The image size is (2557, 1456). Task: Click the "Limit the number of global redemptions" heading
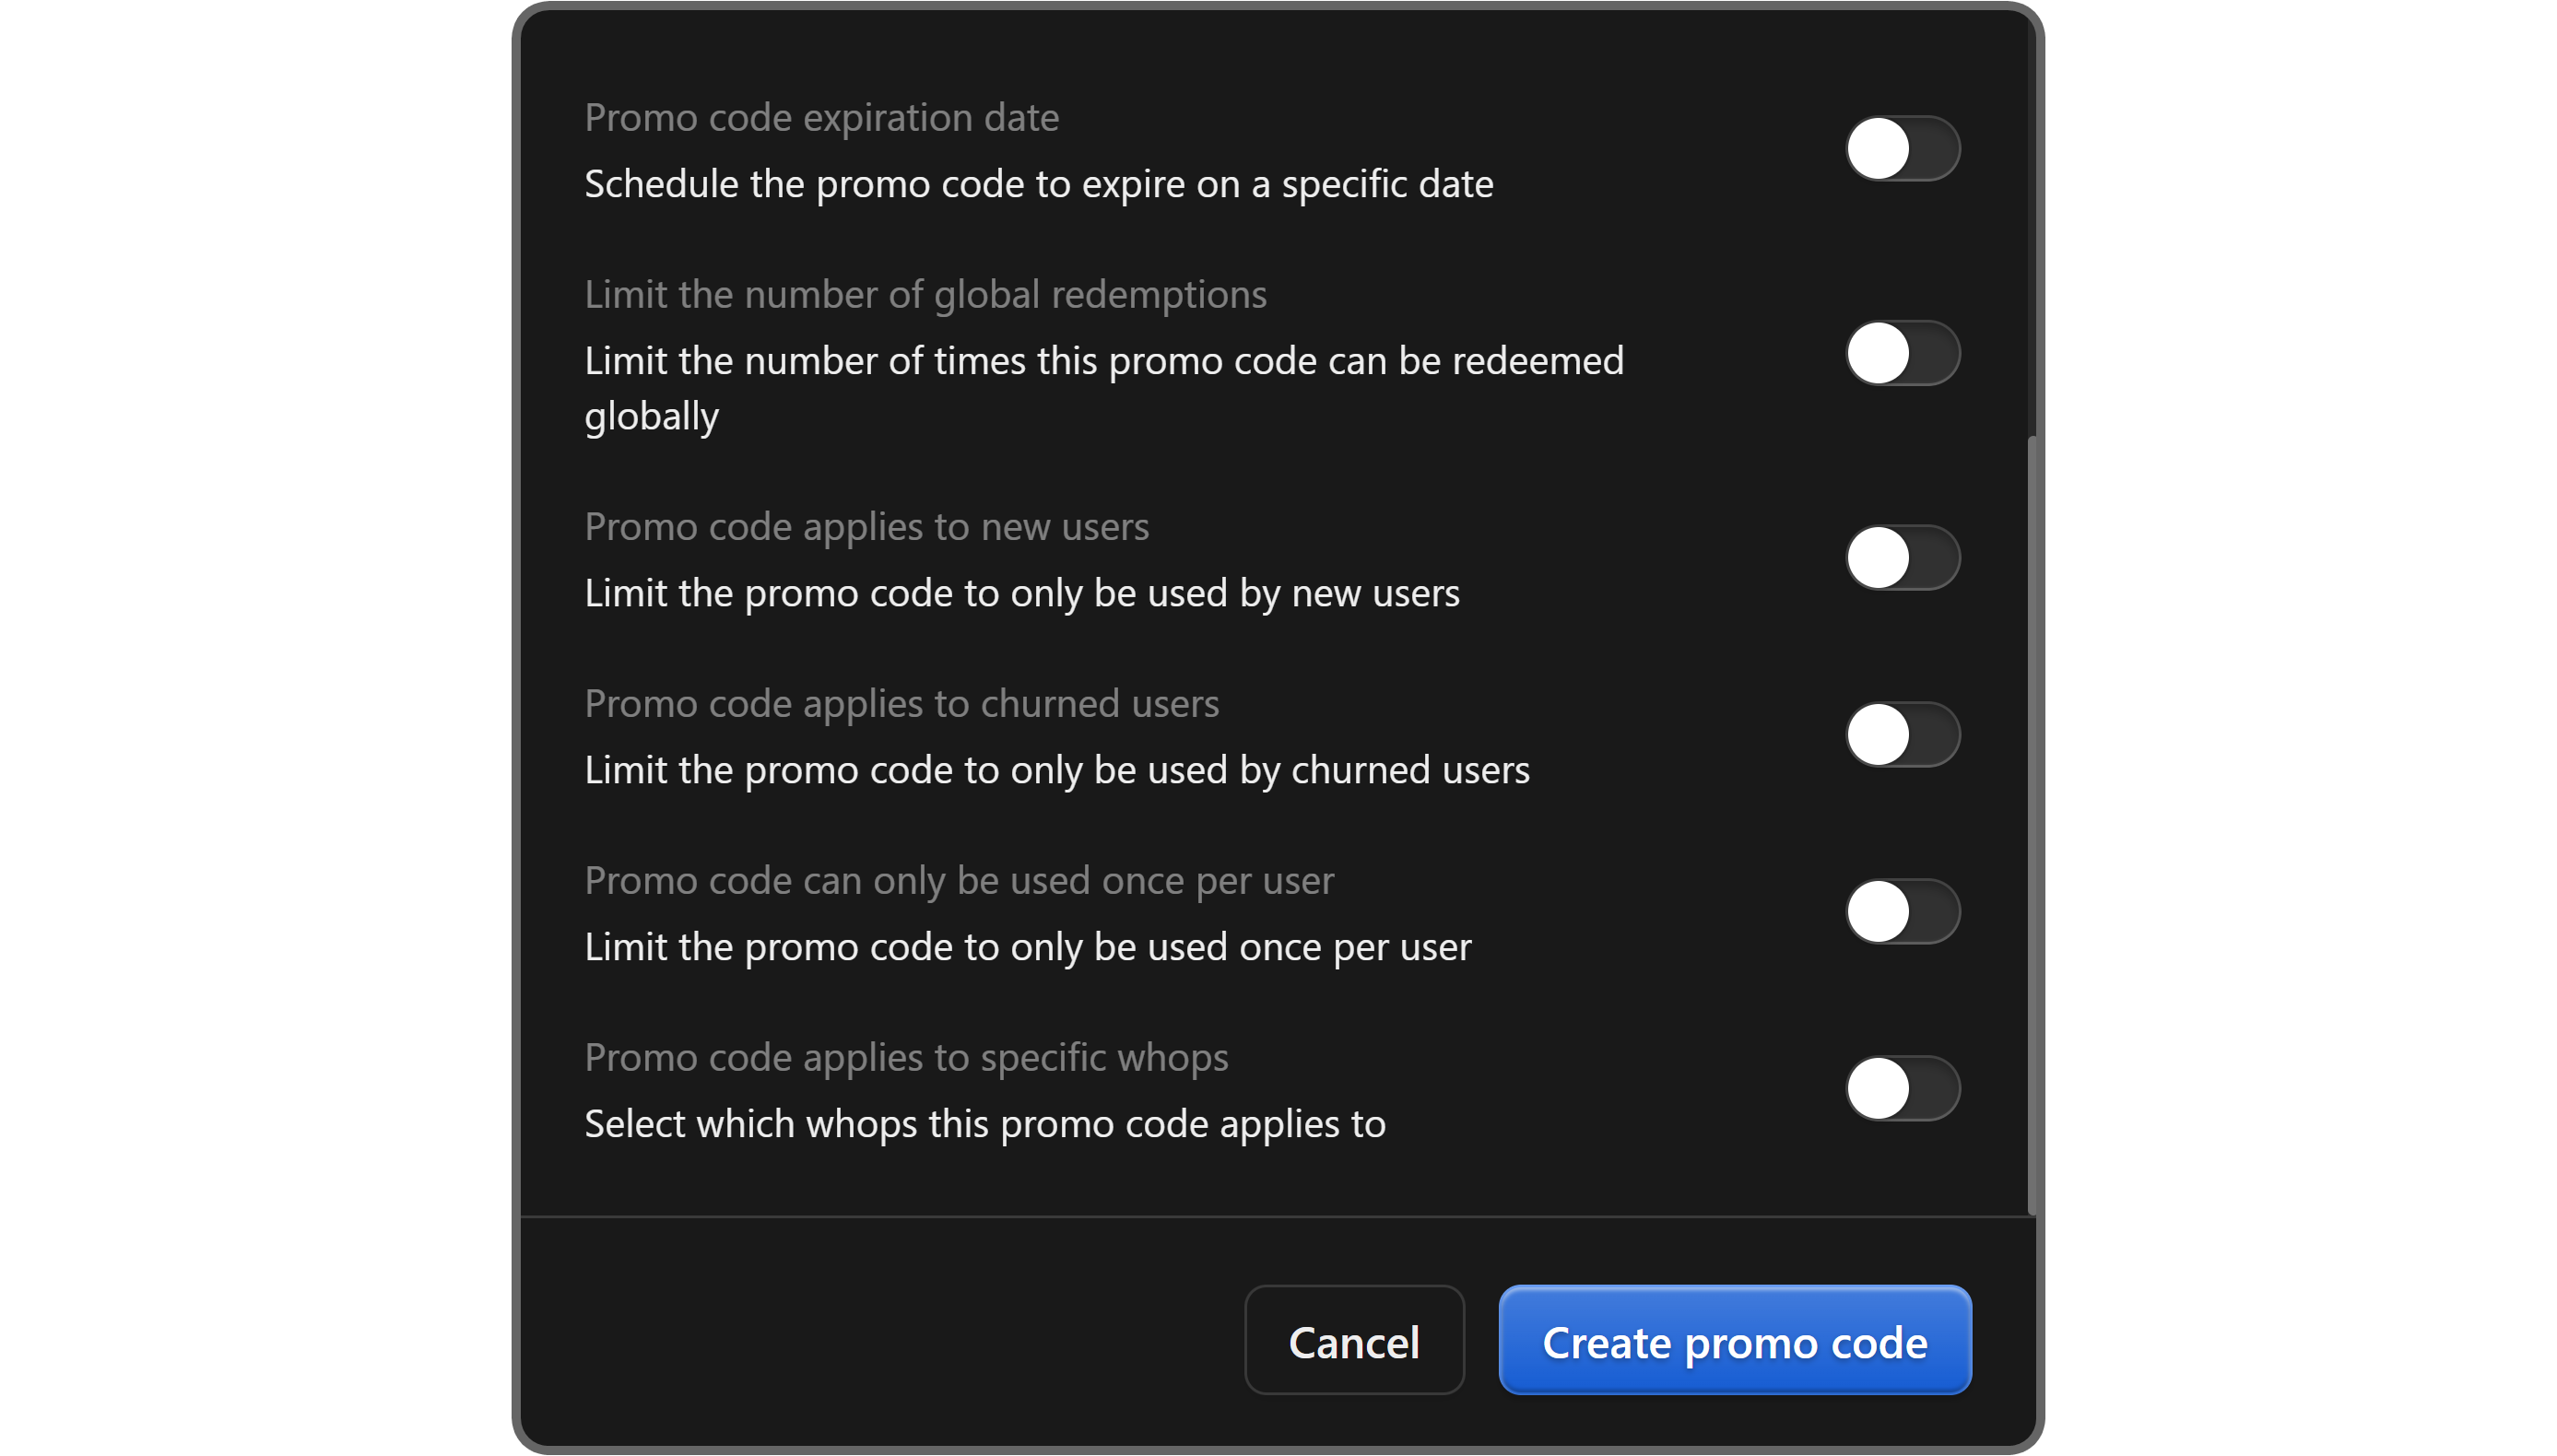(x=925, y=295)
